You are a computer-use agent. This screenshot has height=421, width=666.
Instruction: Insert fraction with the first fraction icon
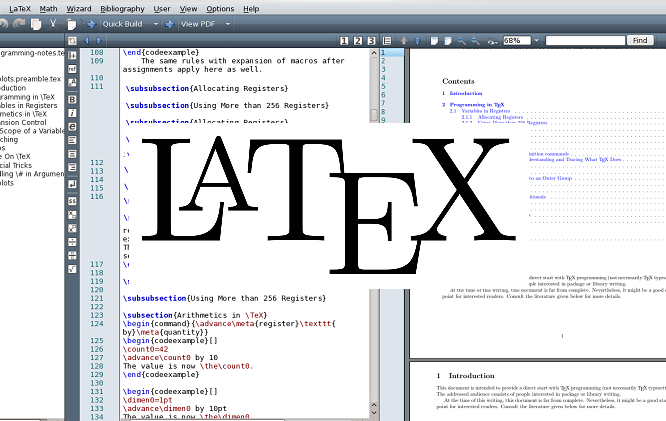pyautogui.click(x=72, y=242)
